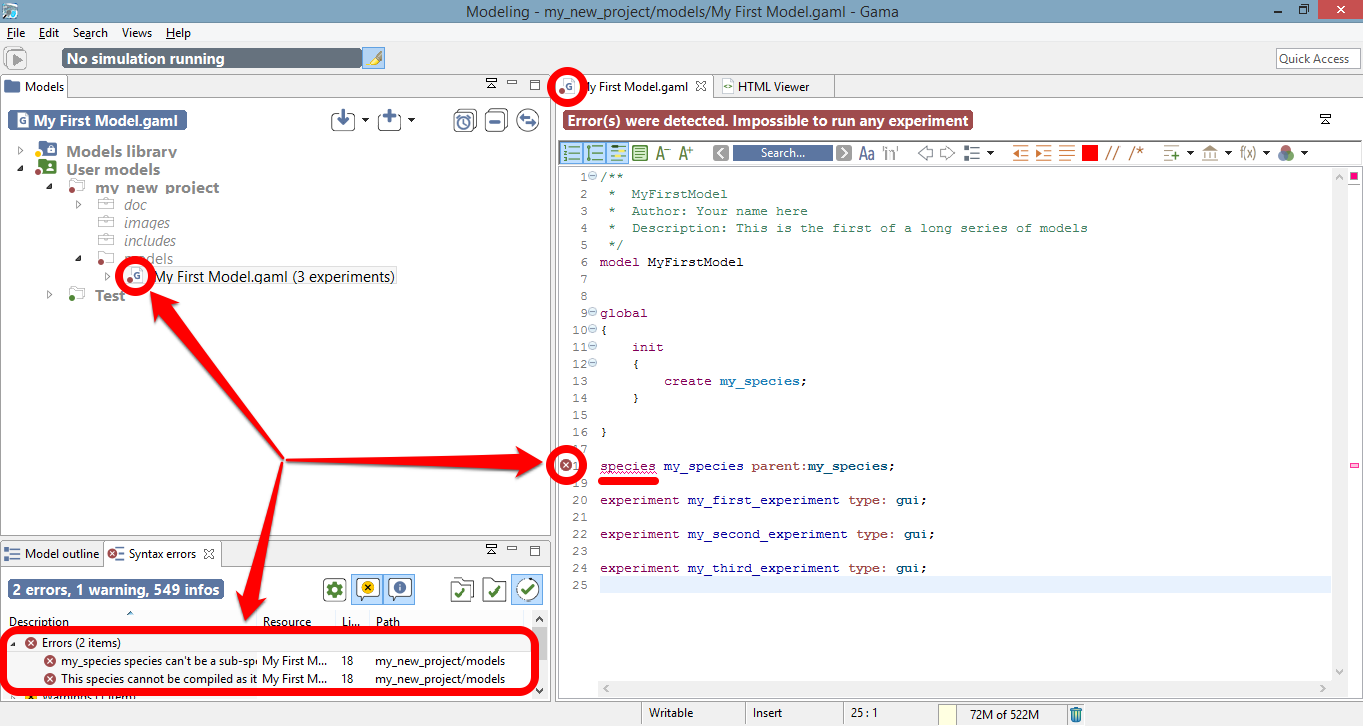Go to next search result arrow
The image size is (1363, 726).
tap(844, 153)
